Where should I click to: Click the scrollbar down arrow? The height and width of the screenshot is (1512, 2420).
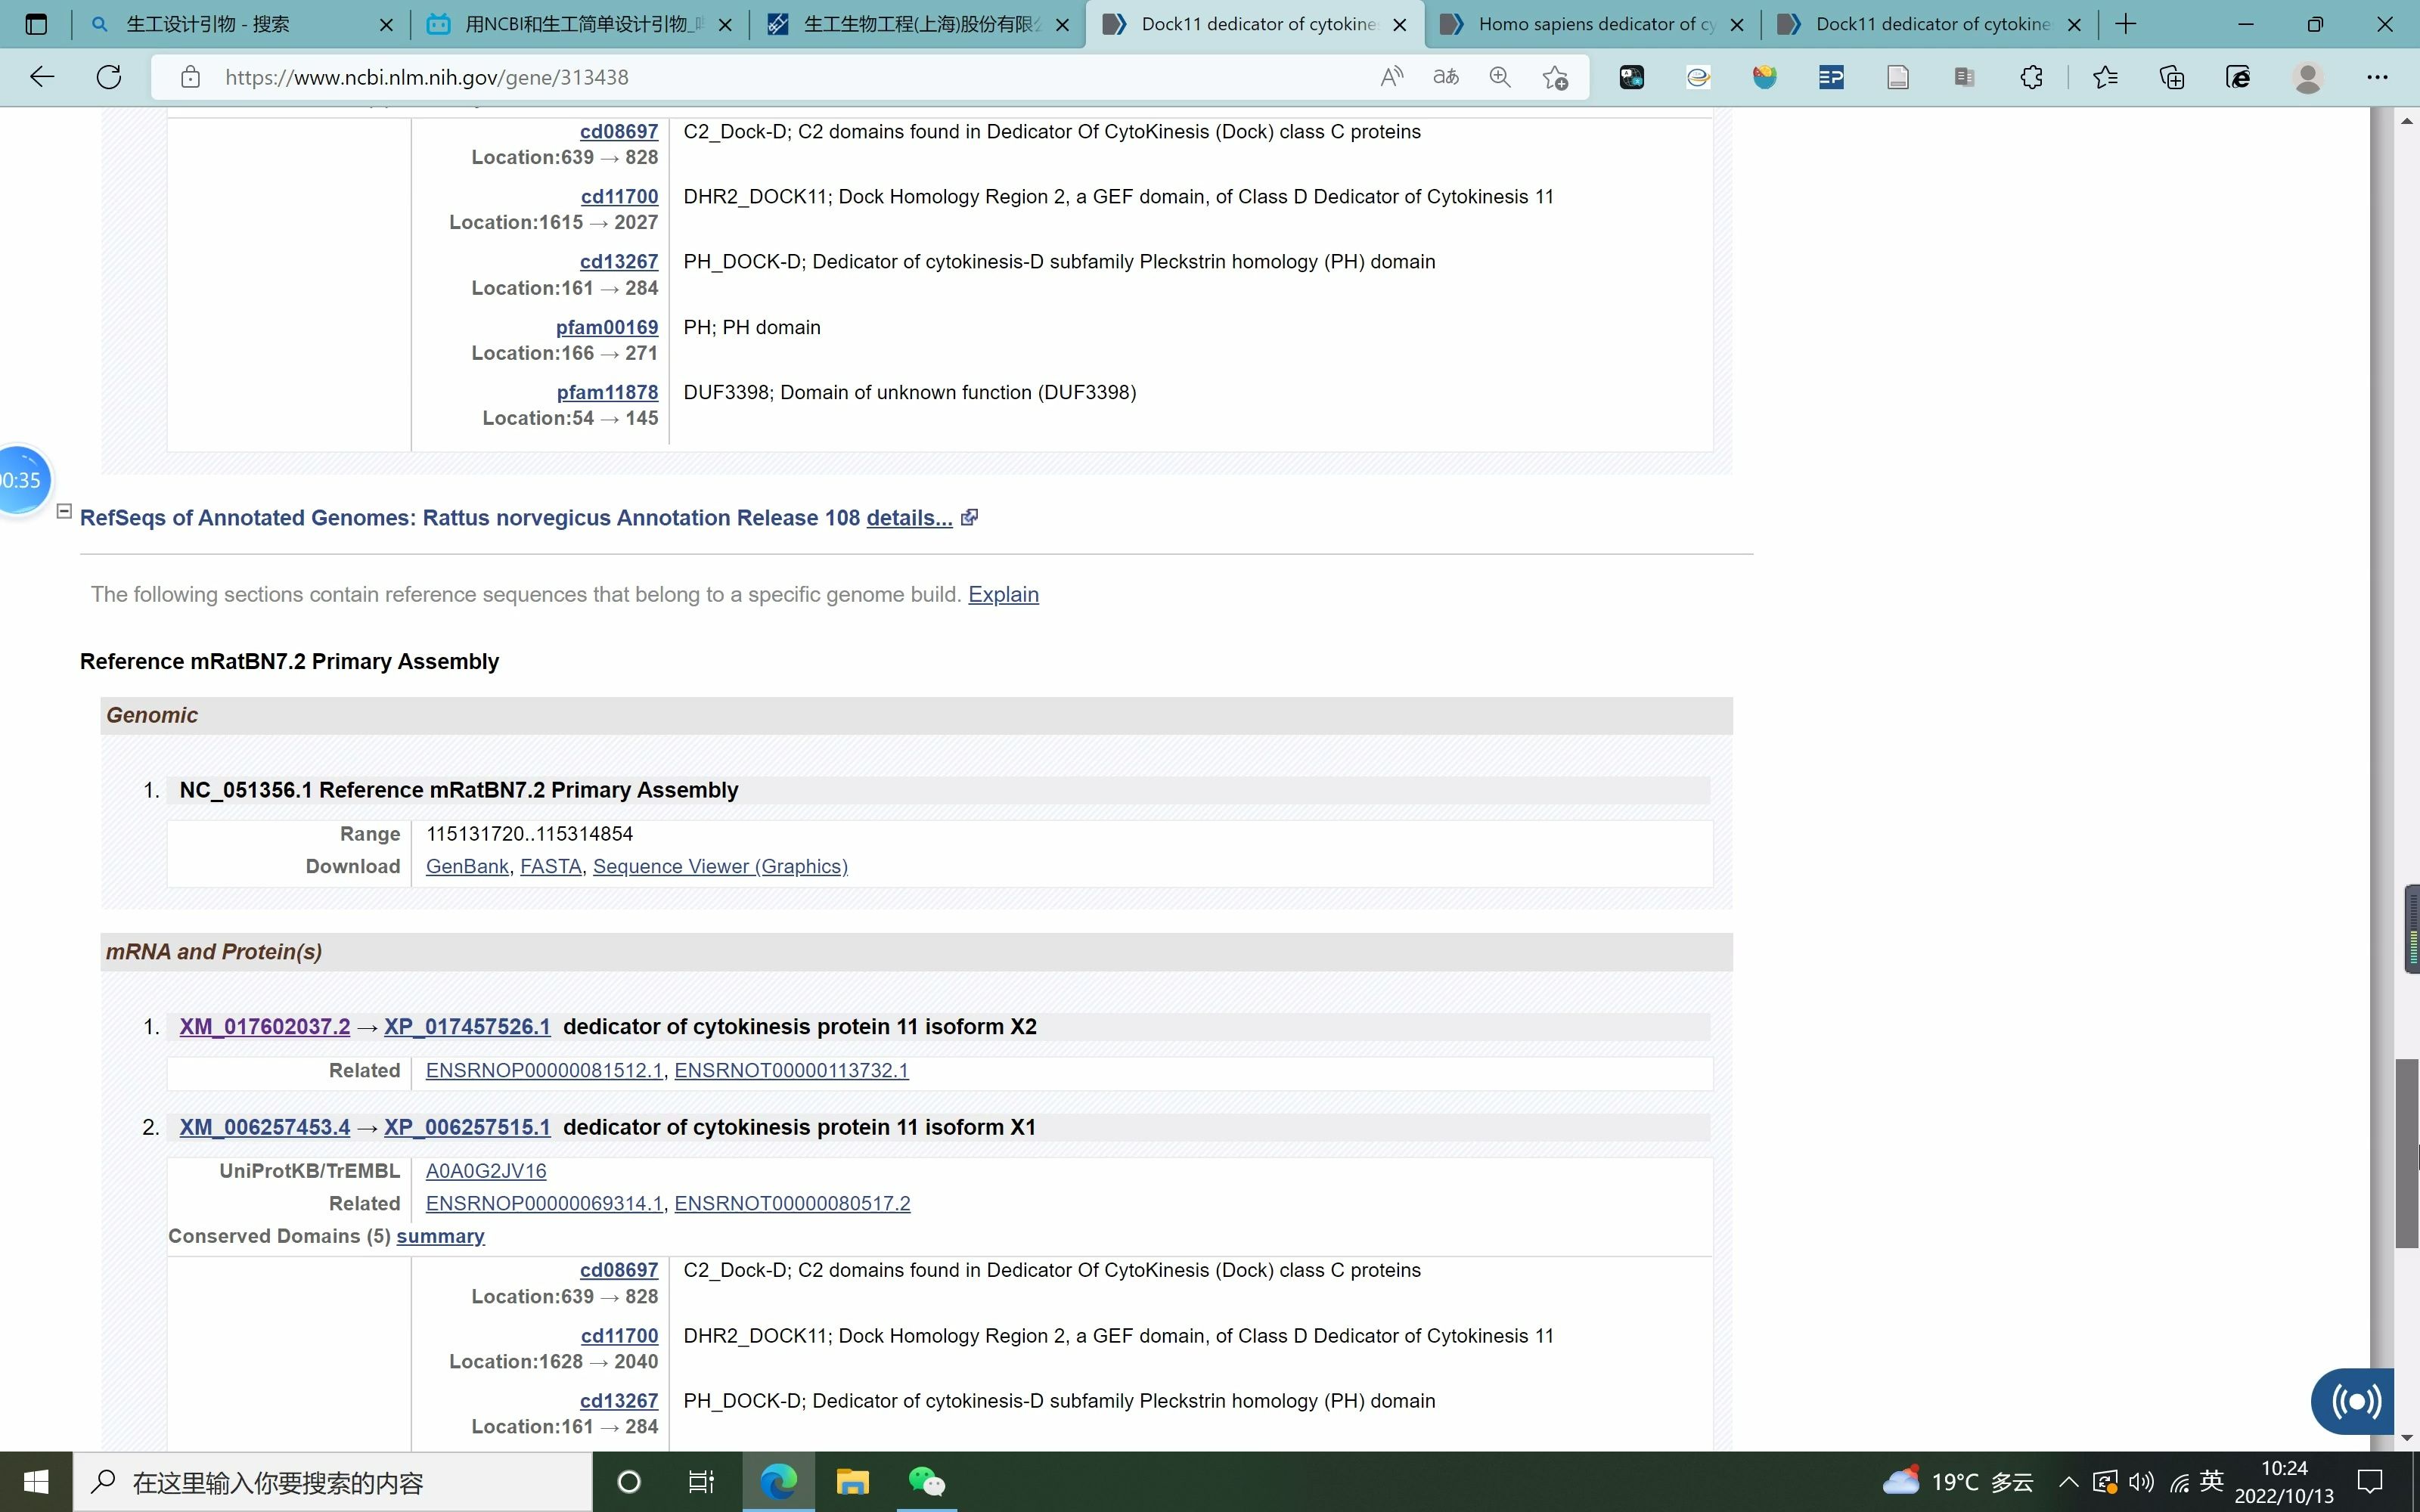(2406, 1438)
